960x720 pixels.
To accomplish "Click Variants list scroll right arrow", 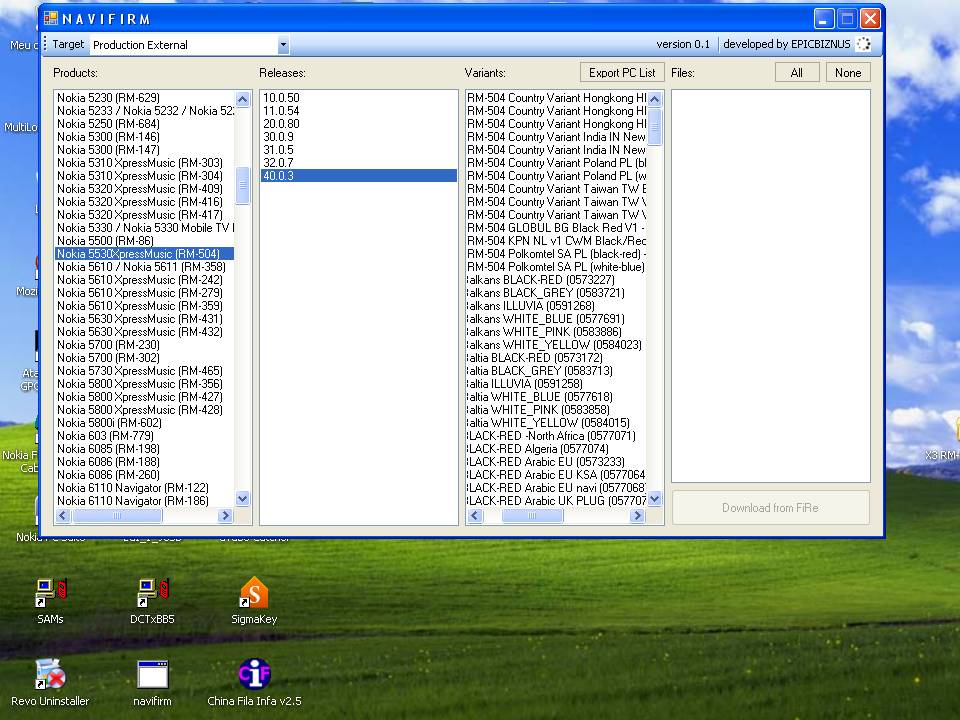I will [637, 516].
